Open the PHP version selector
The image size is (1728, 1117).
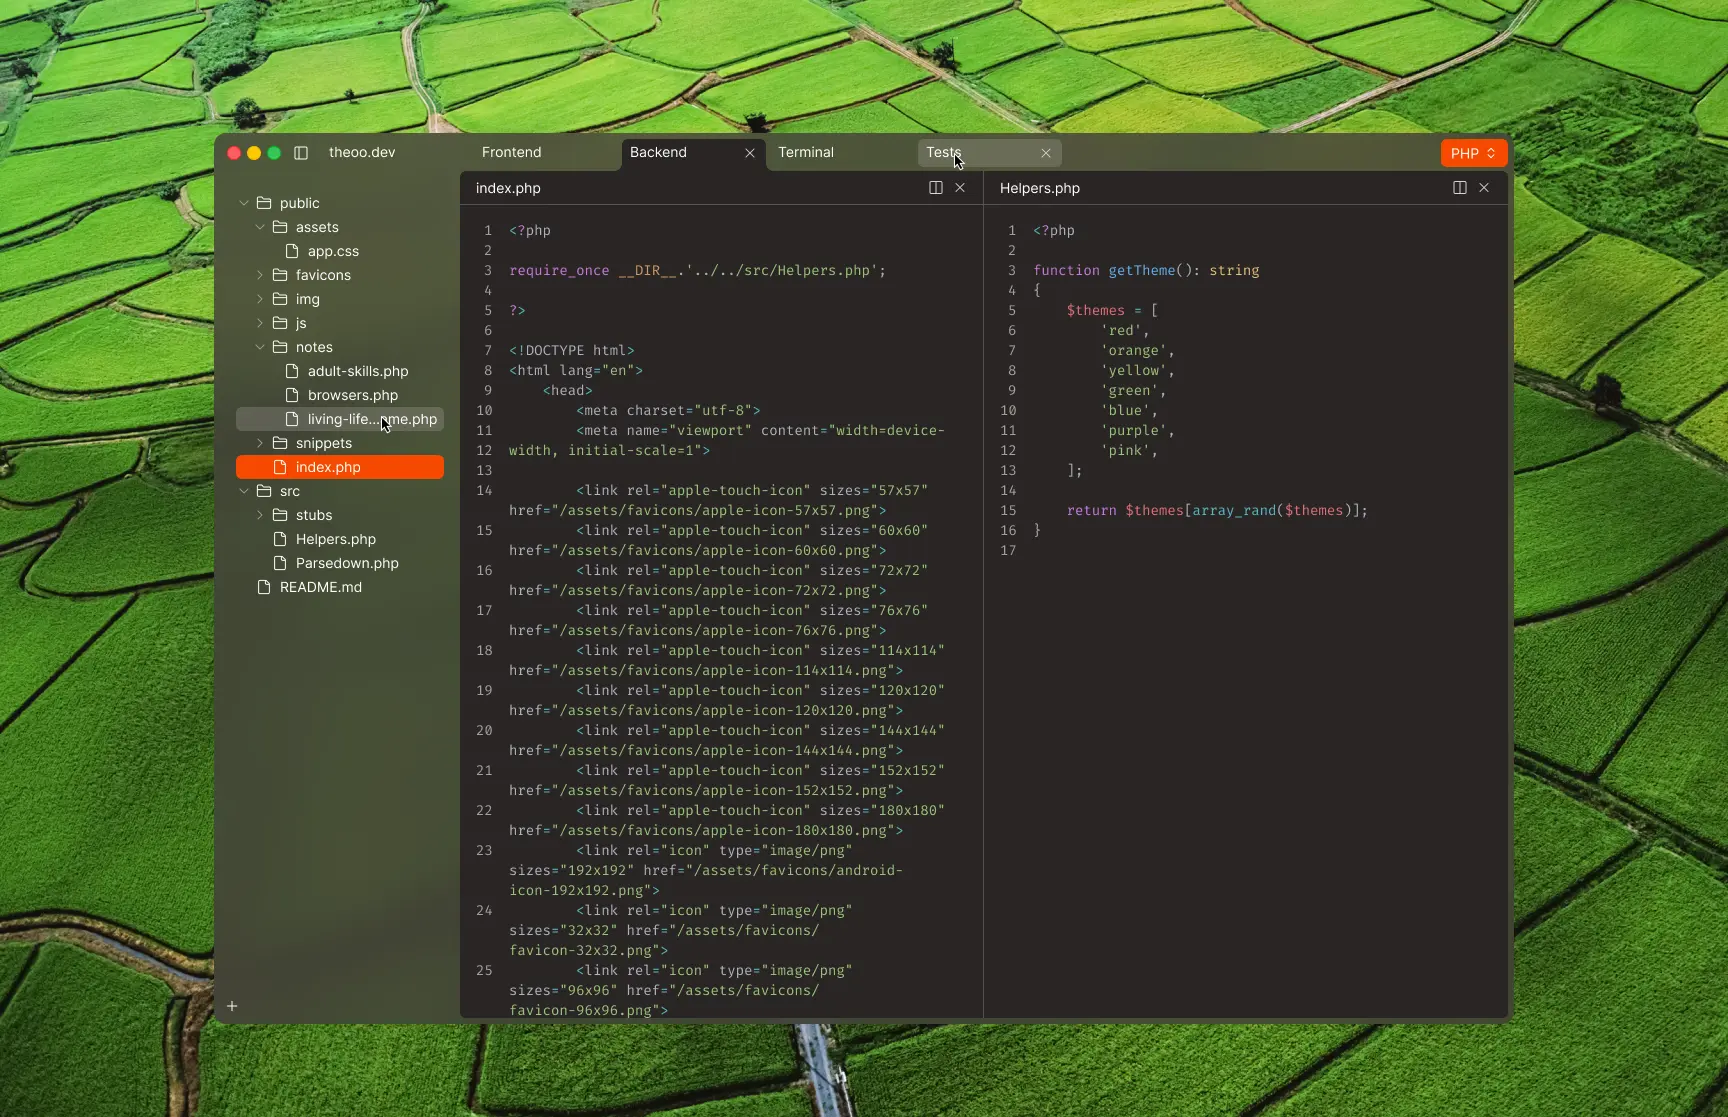click(1472, 153)
